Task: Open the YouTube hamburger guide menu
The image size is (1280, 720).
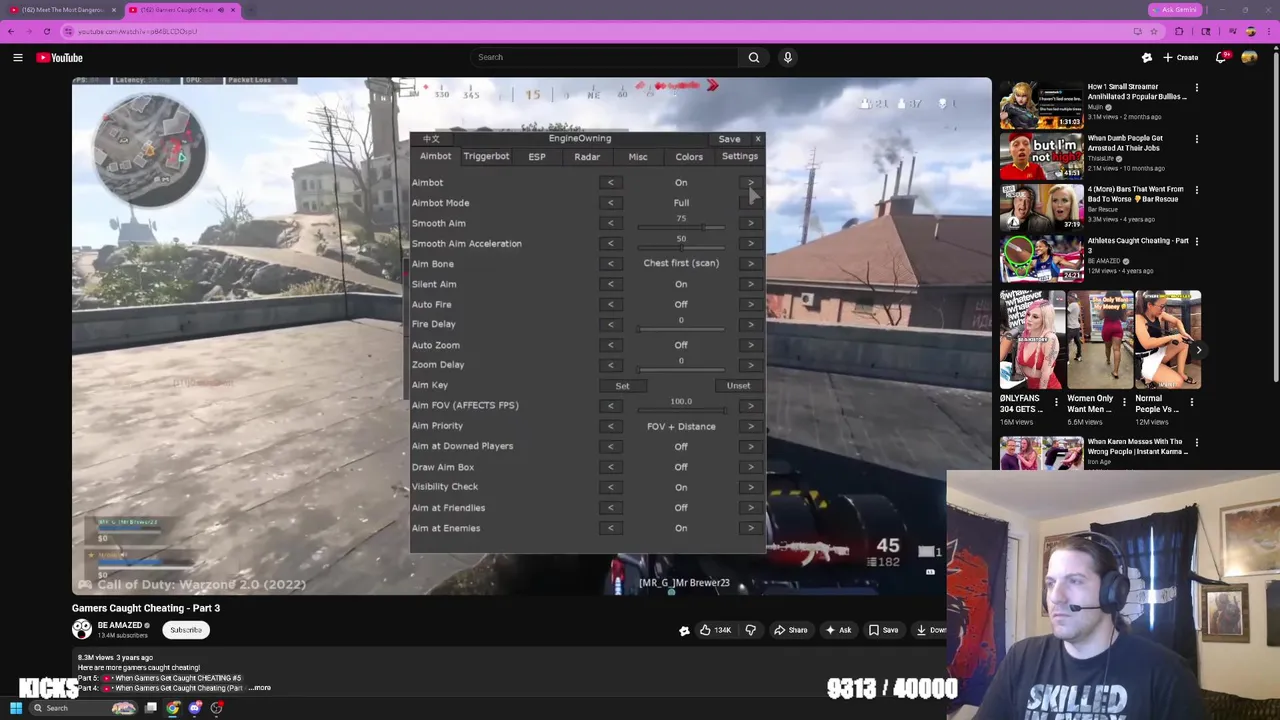Action: [17, 57]
